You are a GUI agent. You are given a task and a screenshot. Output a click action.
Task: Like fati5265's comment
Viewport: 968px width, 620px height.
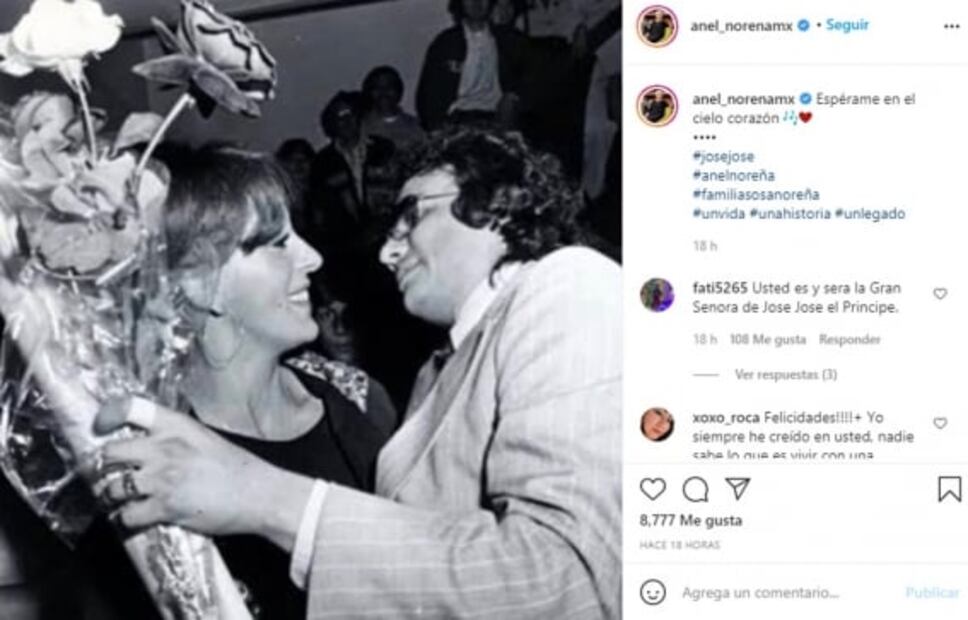940,294
